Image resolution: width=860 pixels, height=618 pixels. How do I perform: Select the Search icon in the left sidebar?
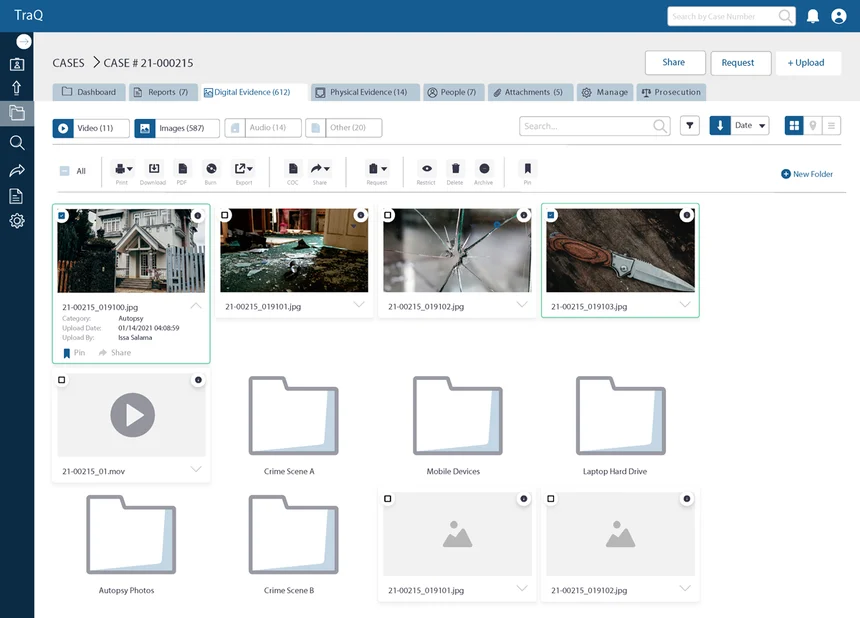16,142
